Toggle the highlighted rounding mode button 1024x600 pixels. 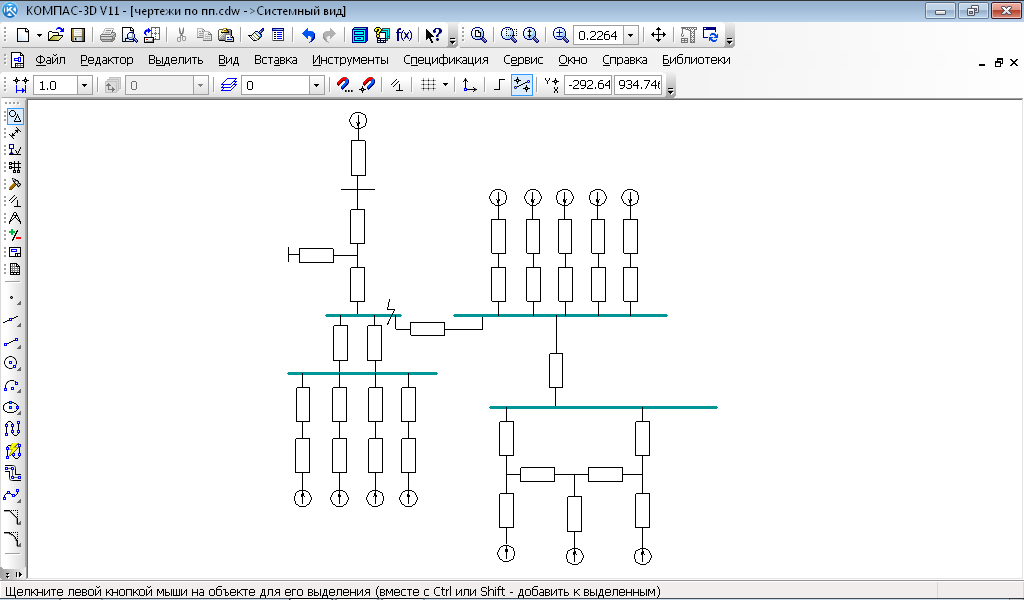[521, 85]
